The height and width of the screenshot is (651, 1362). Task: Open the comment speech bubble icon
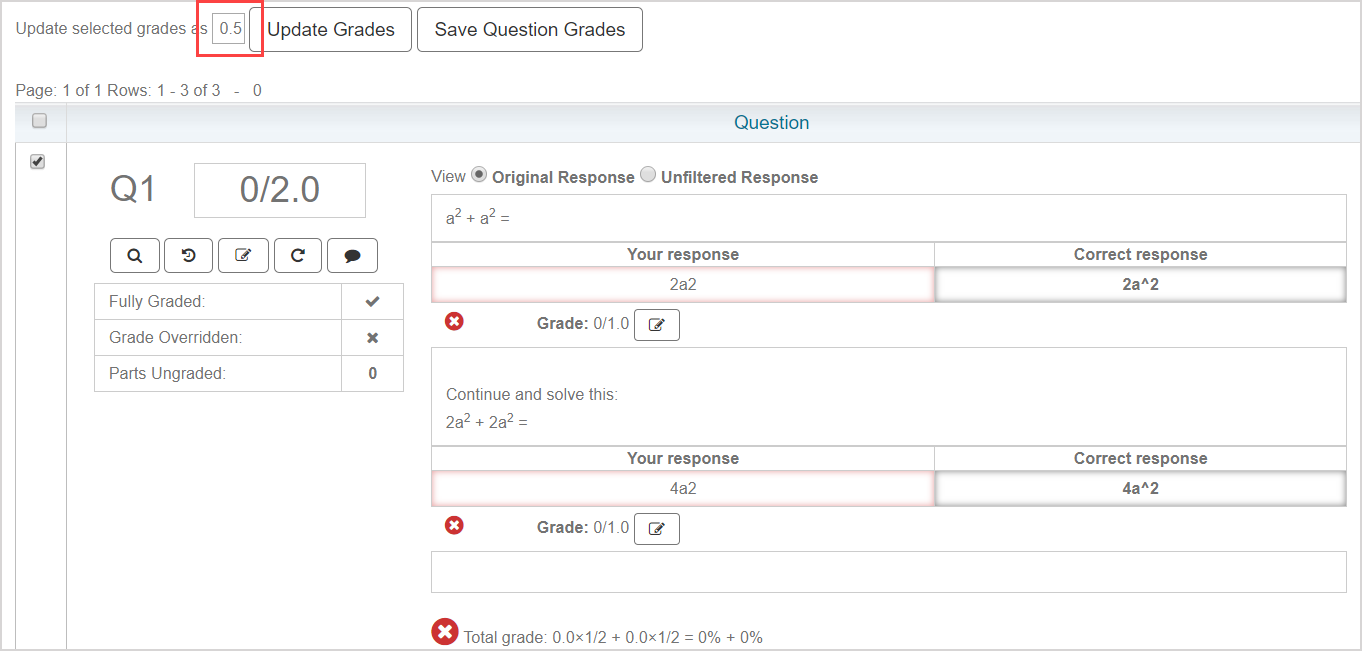click(x=352, y=256)
